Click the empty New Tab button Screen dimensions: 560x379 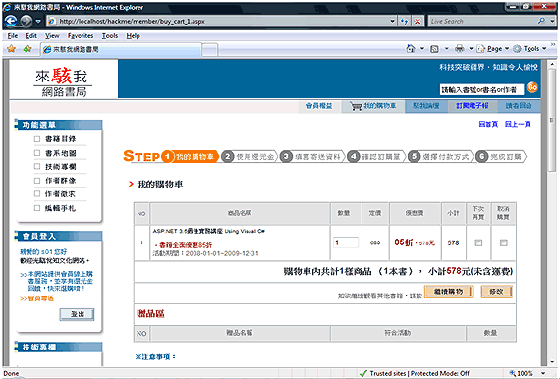(x=210, y=50)
